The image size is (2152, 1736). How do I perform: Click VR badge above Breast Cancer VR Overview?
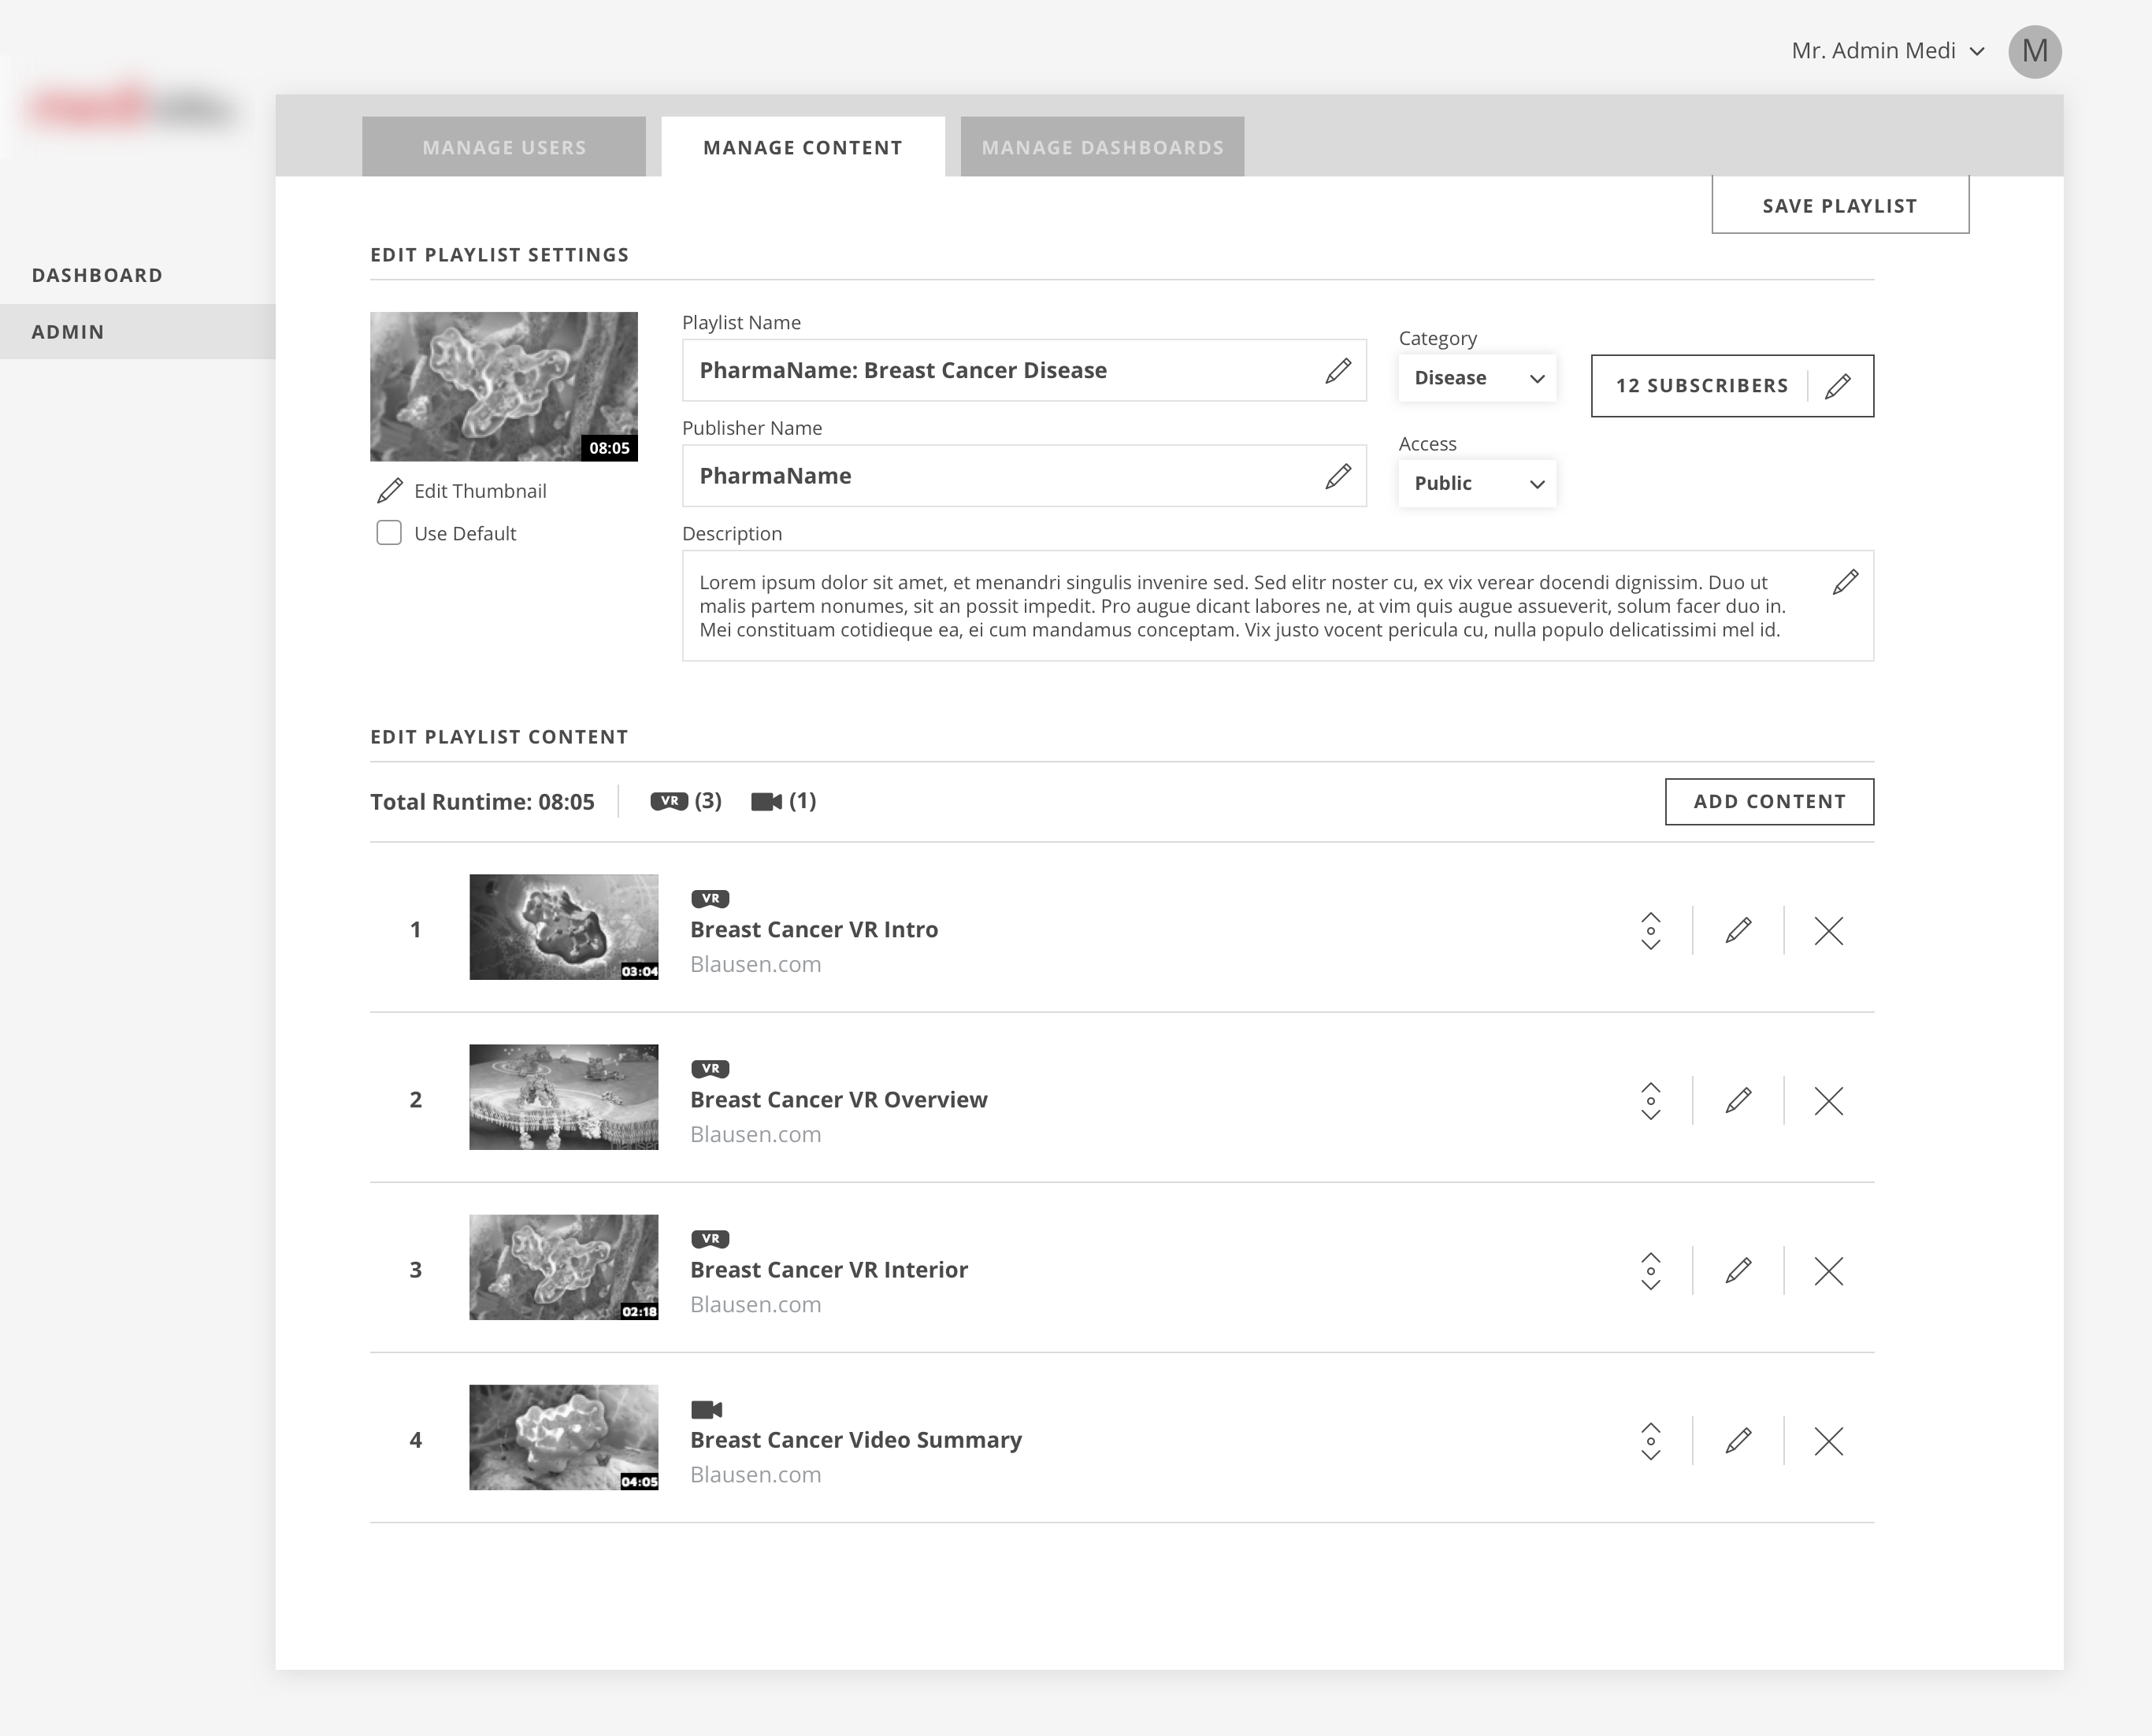710,1069
